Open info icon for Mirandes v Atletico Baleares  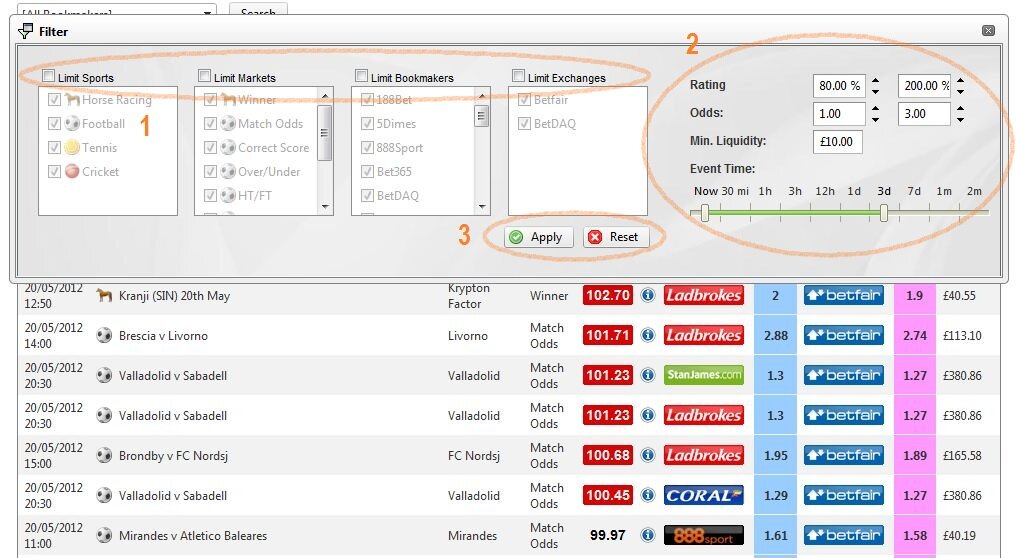(x=647, y=535)
